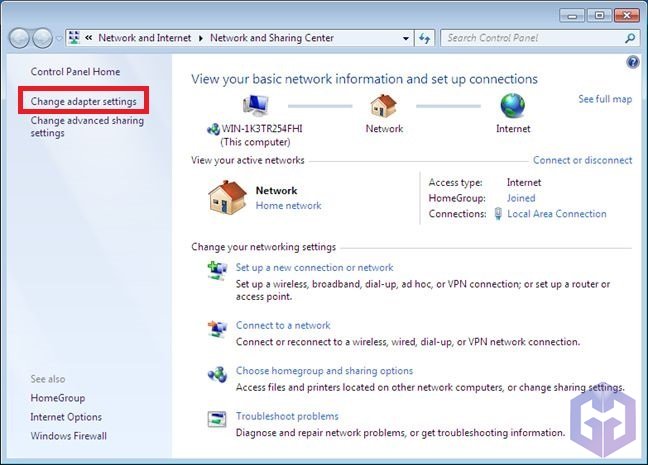Maximize the Control Panel window

click(599, 16)
